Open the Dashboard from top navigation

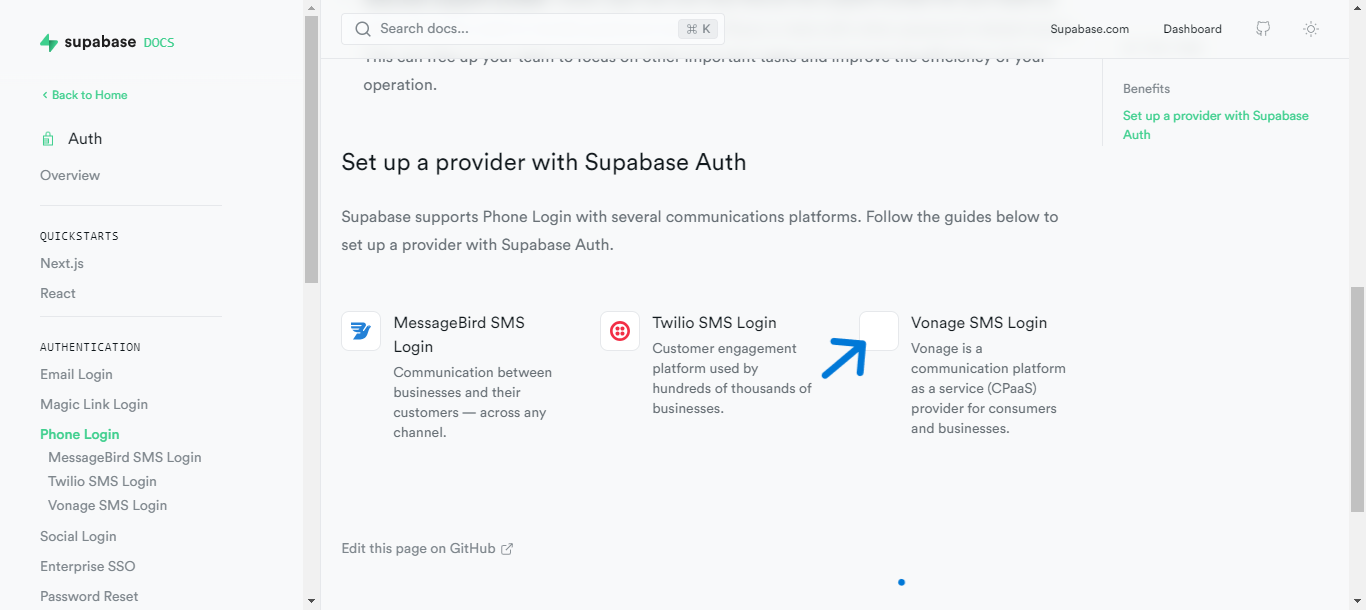1192,29
